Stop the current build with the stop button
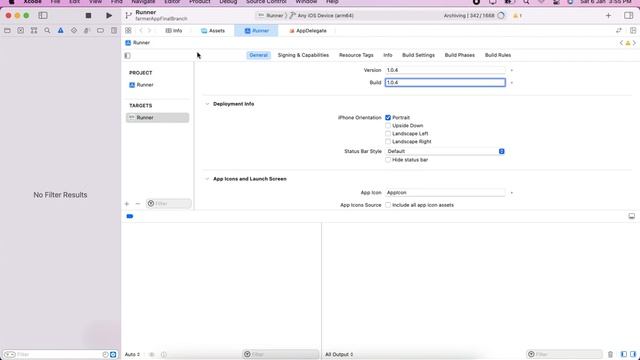The image size is (640, 360). 88,16
